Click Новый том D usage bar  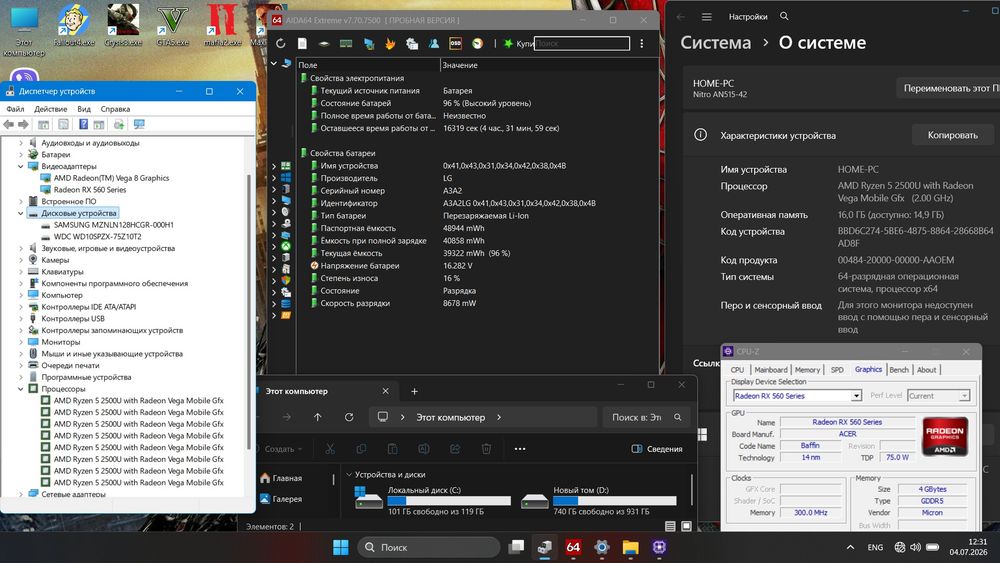click(615, 501)
